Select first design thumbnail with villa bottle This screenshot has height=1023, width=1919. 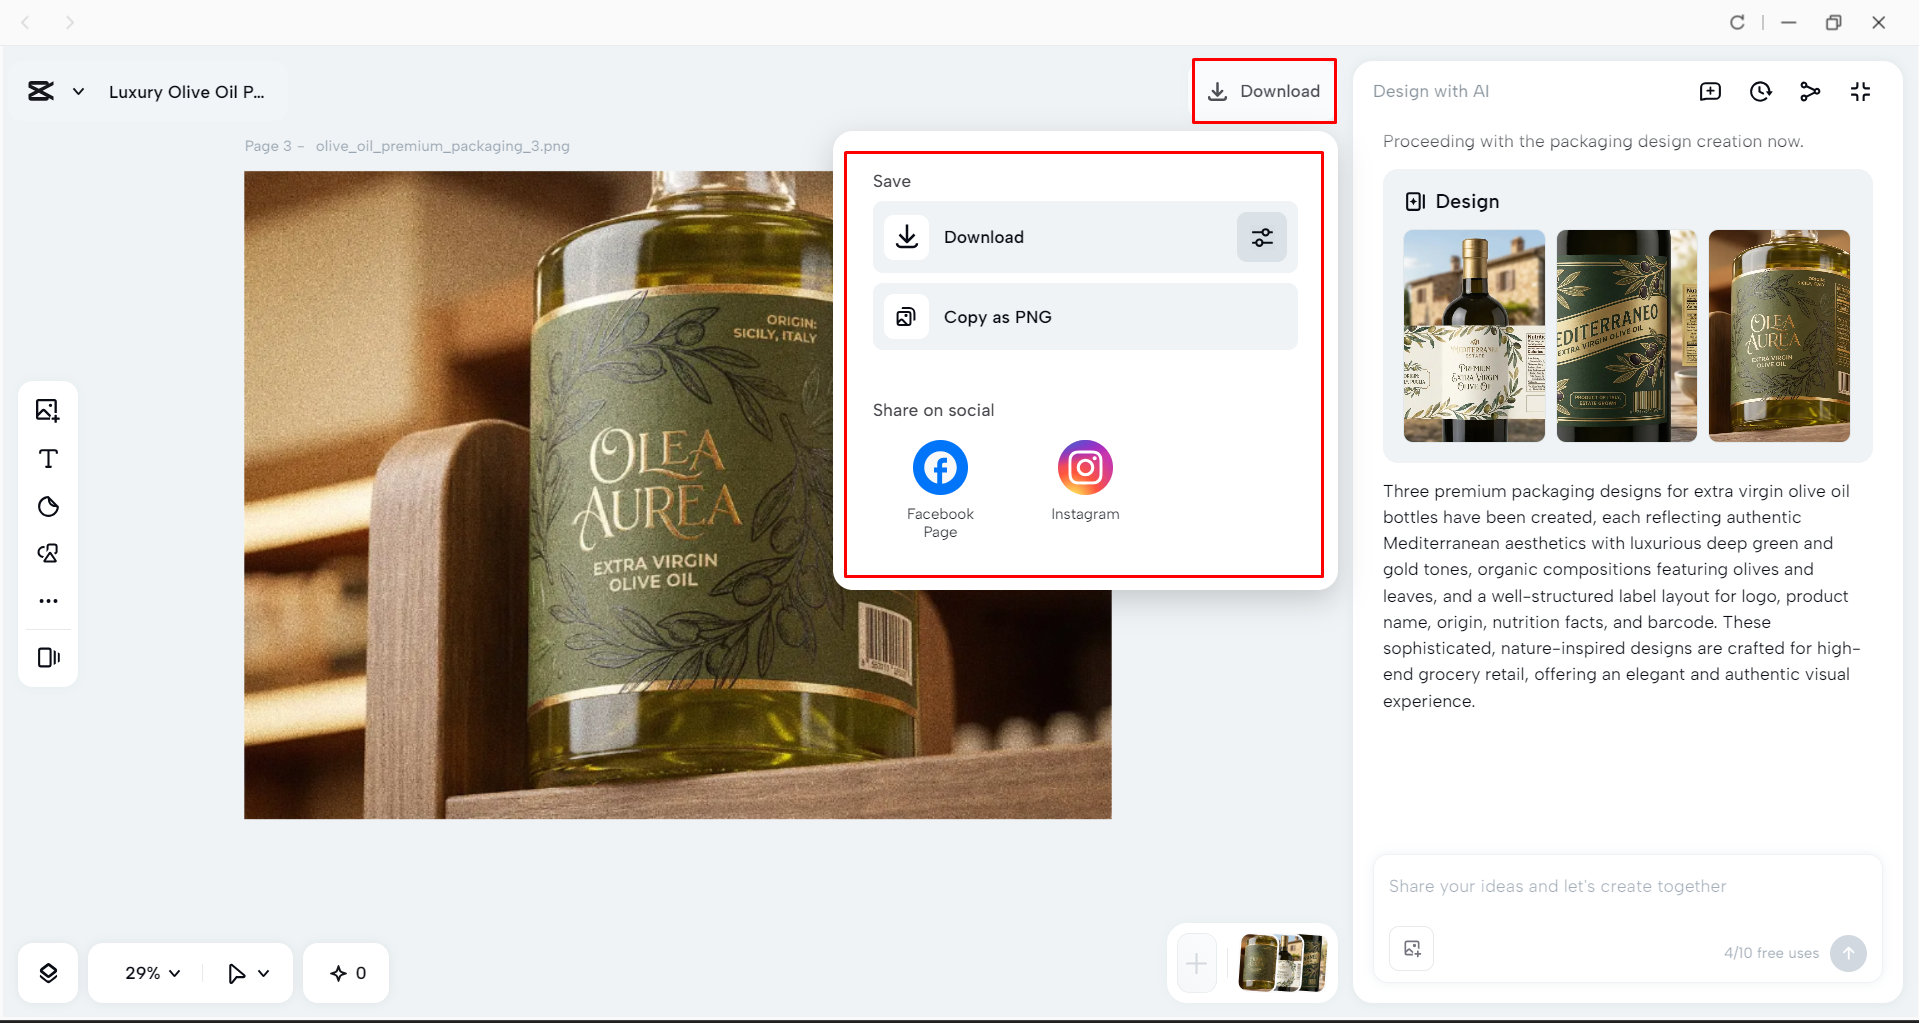click(x=1474, y=336)
